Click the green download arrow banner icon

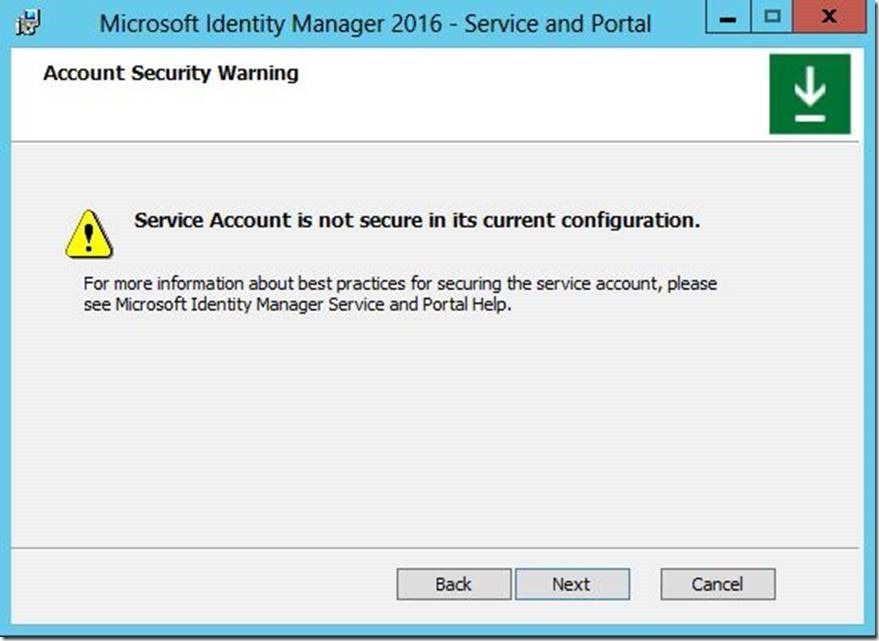click(x=809, y=94)
